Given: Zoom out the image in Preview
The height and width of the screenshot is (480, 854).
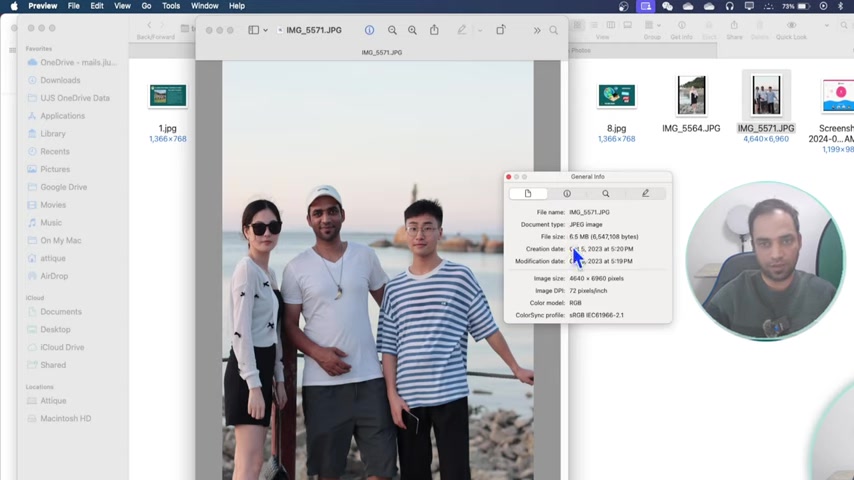Looking at the screenshot, I should point(392,30).
